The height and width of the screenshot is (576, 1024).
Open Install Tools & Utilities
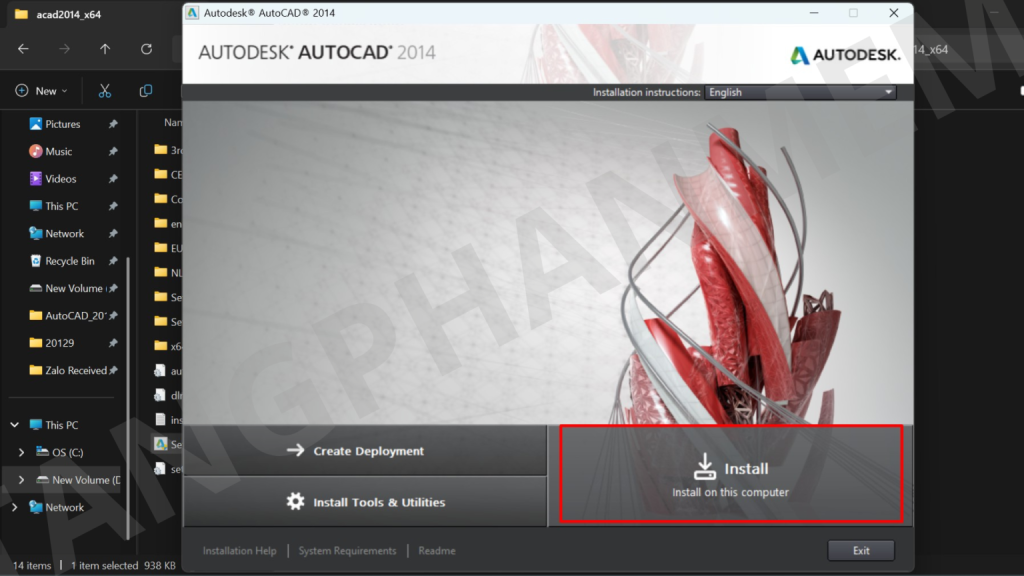pyautogui.click(x=366, y=502)
